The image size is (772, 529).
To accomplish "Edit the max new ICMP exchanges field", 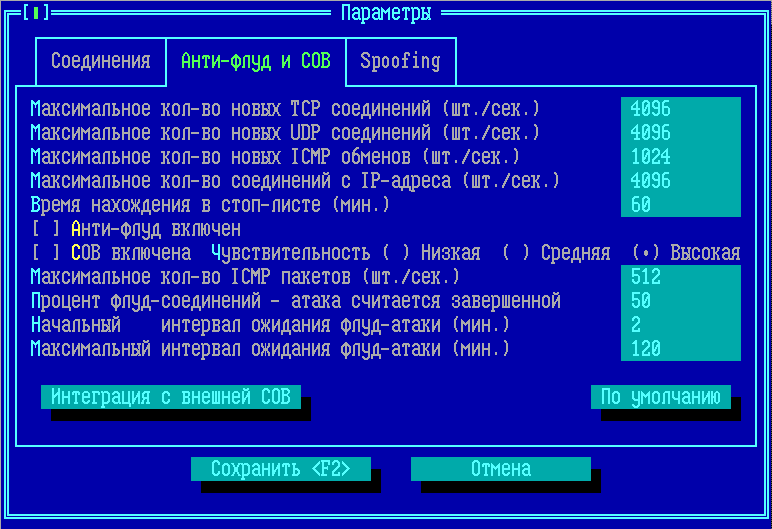I will (x=680, y=157).
